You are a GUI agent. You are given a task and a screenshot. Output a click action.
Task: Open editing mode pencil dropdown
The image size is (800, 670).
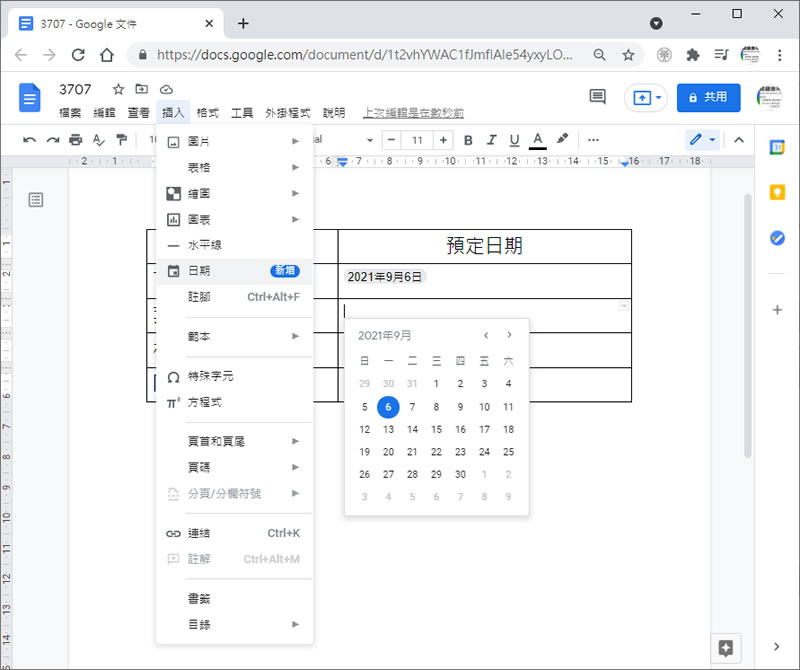click(702, 140)
